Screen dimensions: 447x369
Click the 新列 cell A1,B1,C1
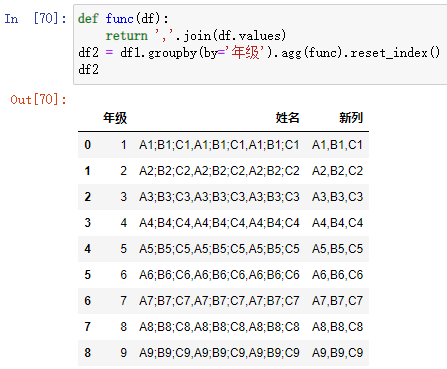337,145
